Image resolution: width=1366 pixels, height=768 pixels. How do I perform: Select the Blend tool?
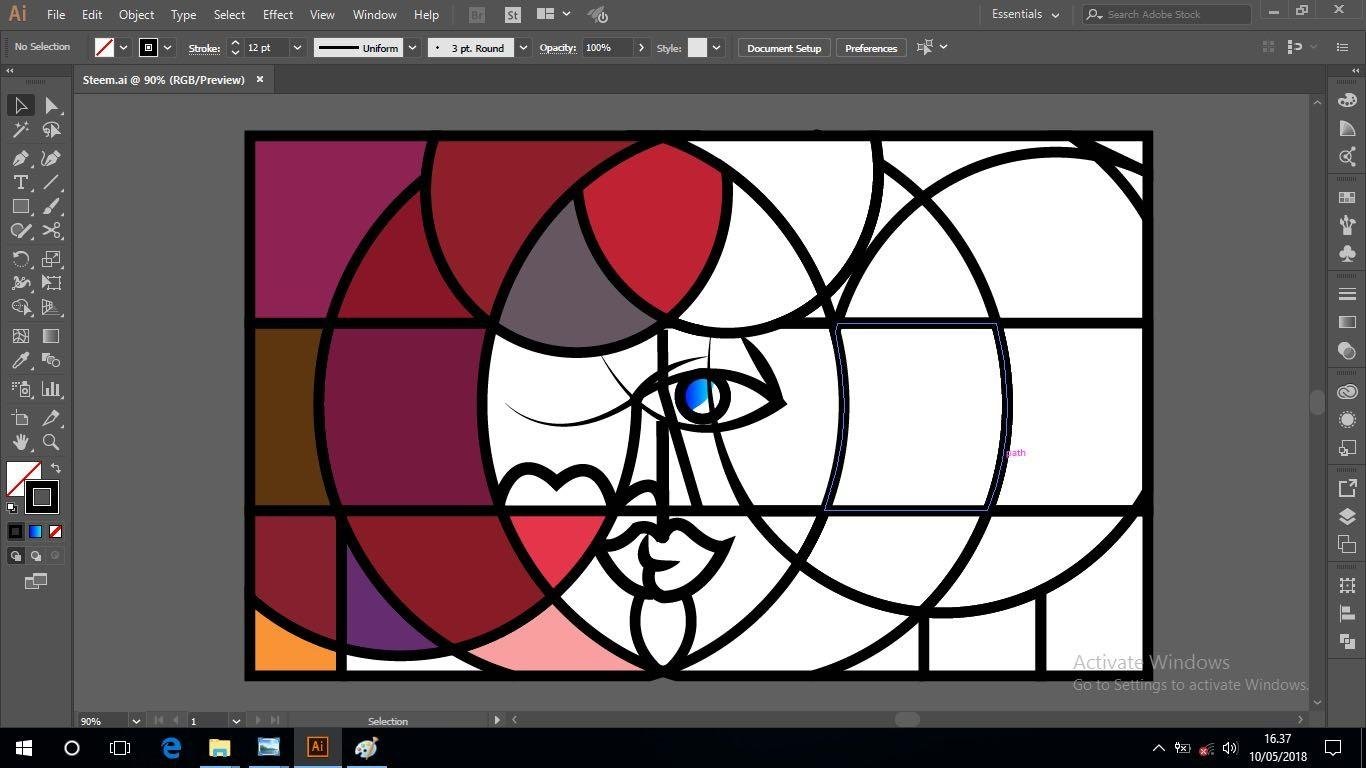click(51, 360)
